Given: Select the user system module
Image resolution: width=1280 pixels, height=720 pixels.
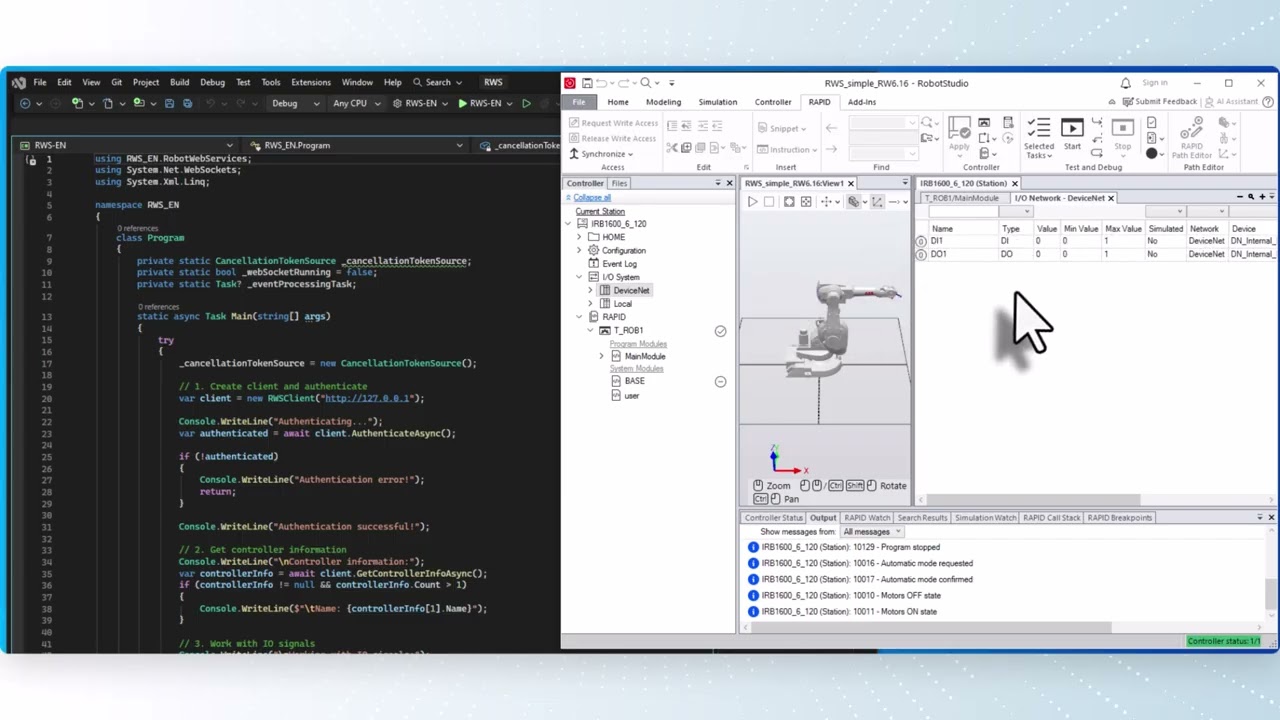Looking at the screenshot, I should 631,396.
